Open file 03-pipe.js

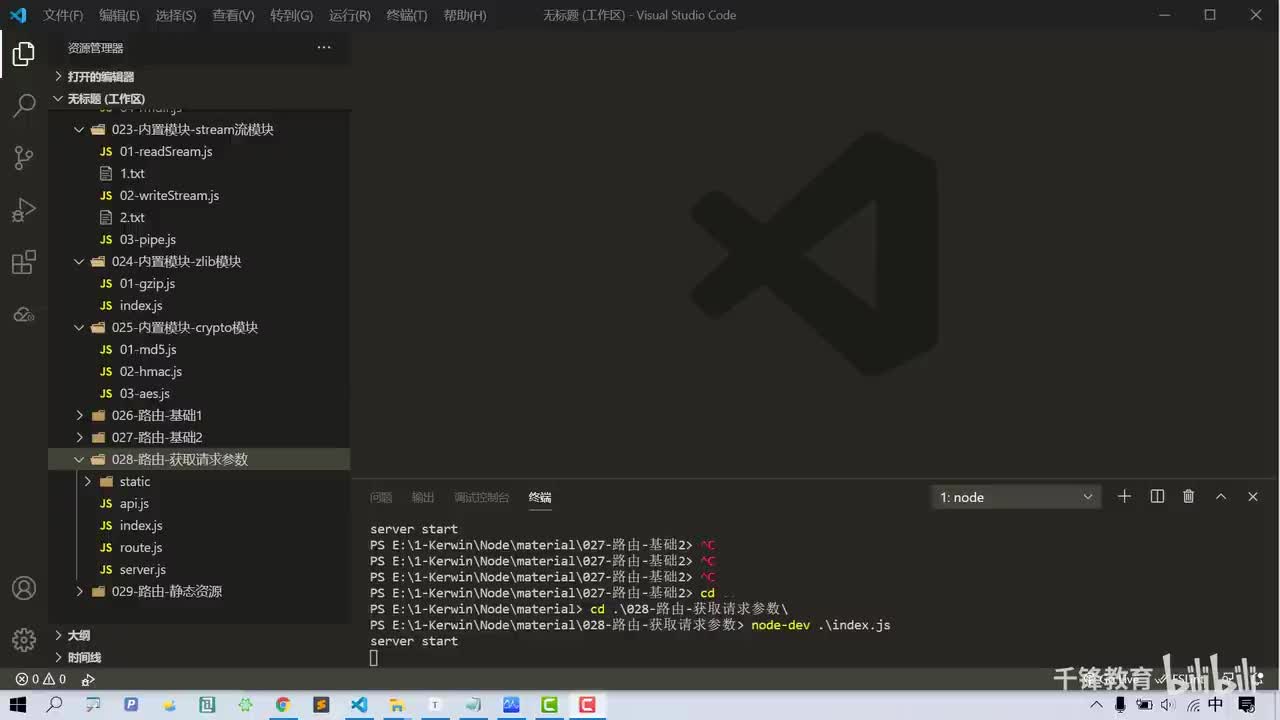pyautogui.click(x=199, y=239)
